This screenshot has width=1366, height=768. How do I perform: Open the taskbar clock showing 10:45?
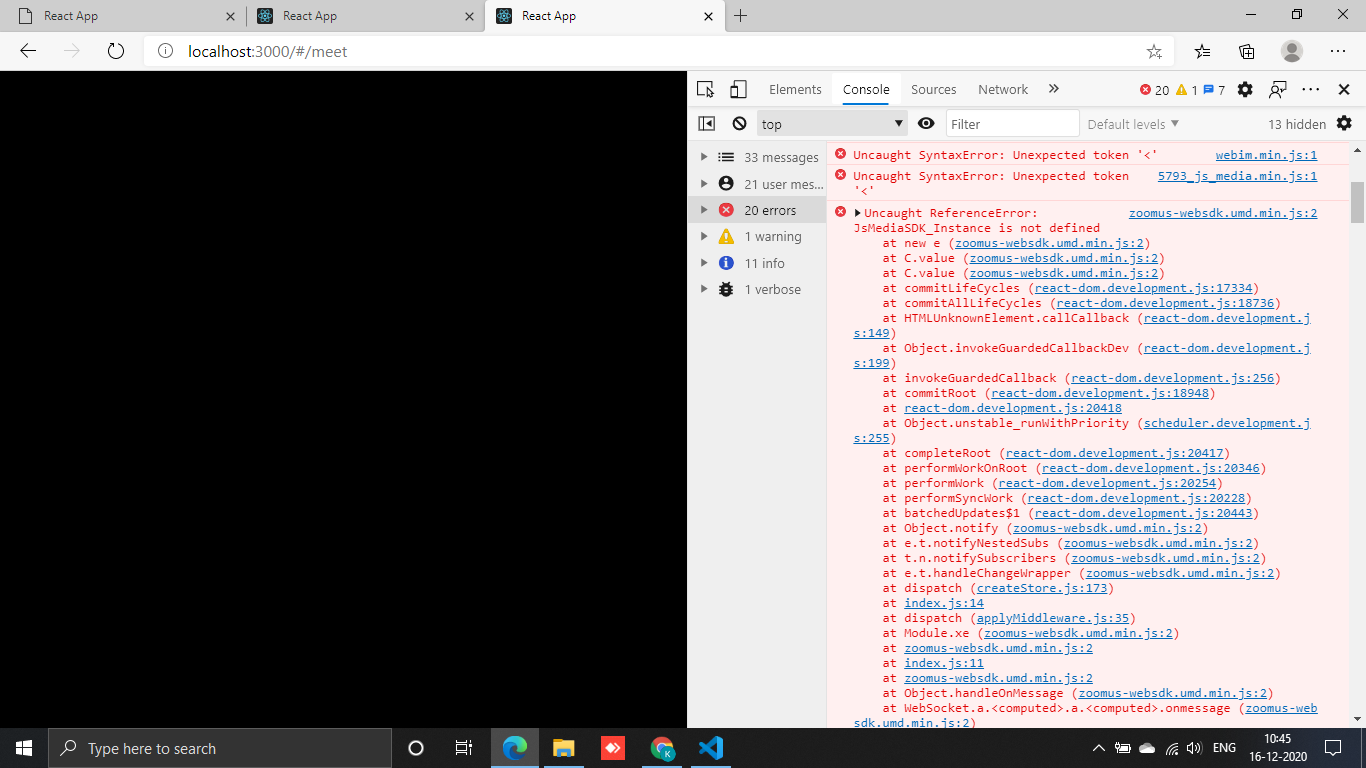1277,748
